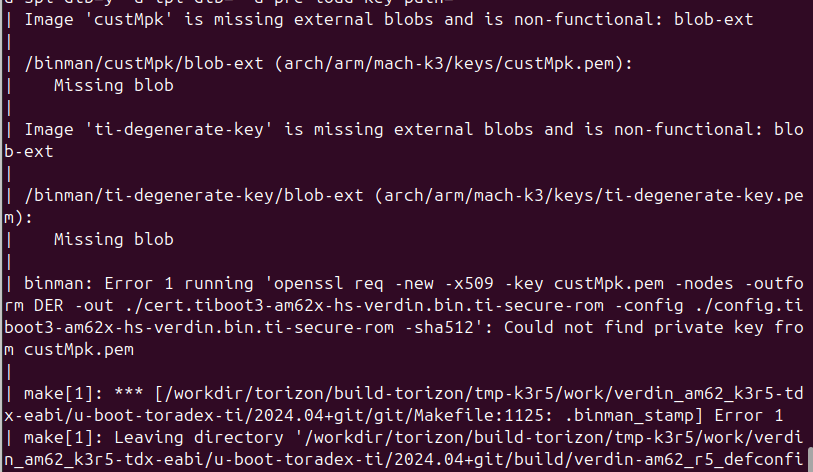Screen dimensions: 813x472
Task: Click the 'openssl req' command text
Action: click(329, 284)
